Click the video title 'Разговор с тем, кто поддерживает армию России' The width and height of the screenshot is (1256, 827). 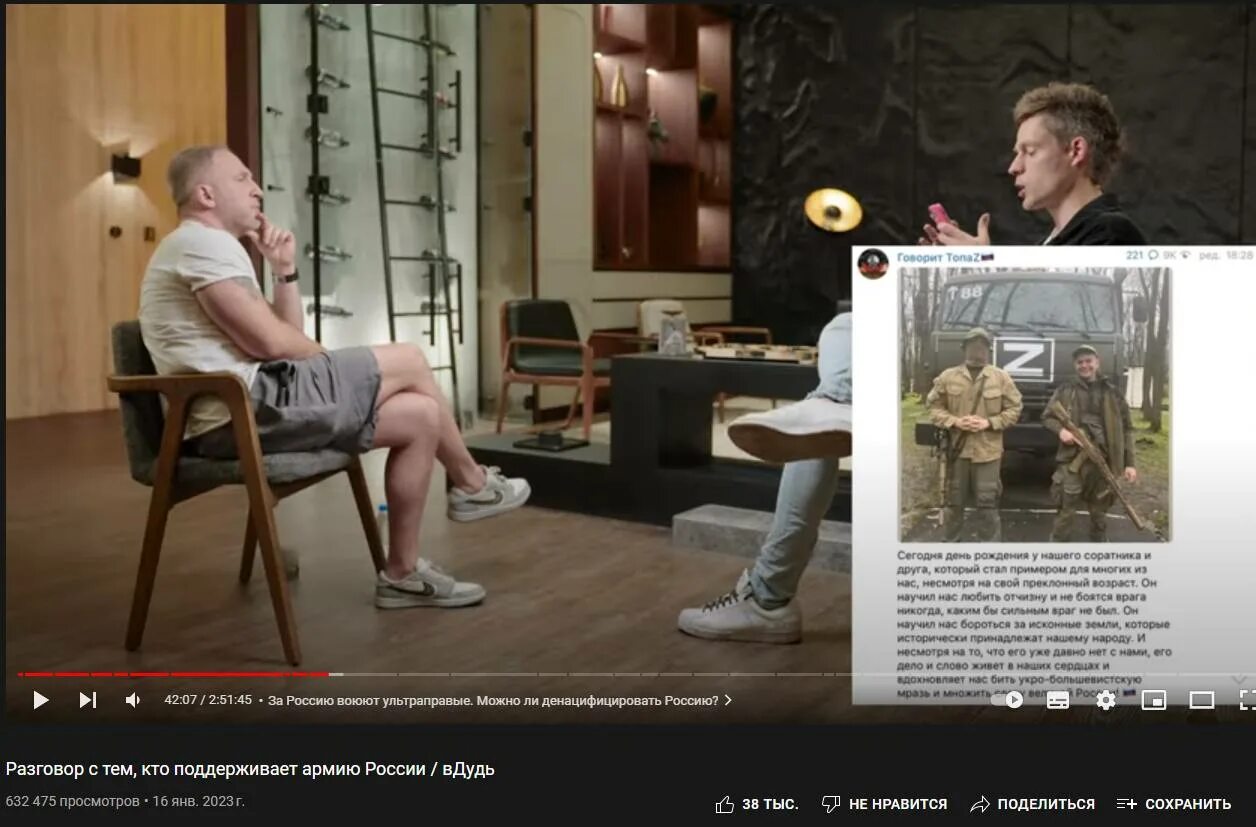[x=250, y=769]
